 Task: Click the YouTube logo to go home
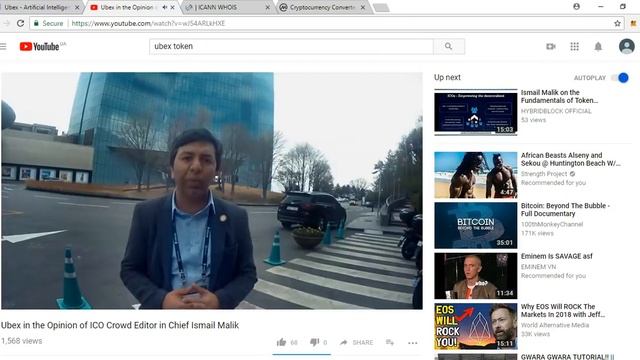click(x=40, y=47)
